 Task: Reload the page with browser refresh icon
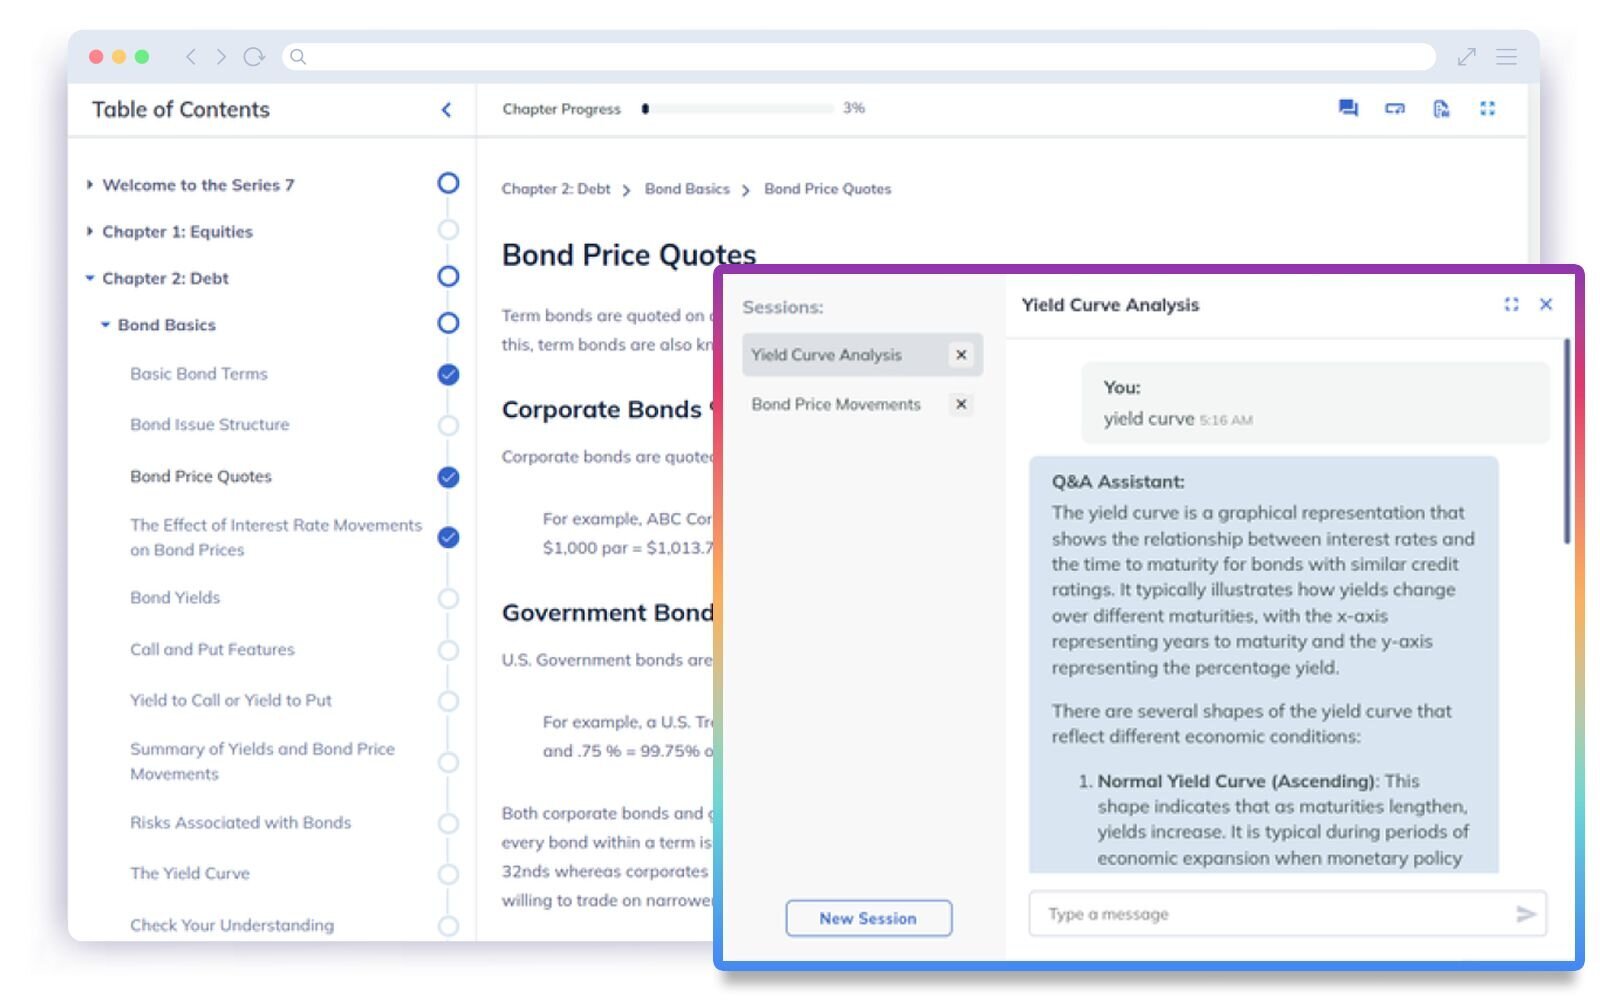[x=254, y=57]
